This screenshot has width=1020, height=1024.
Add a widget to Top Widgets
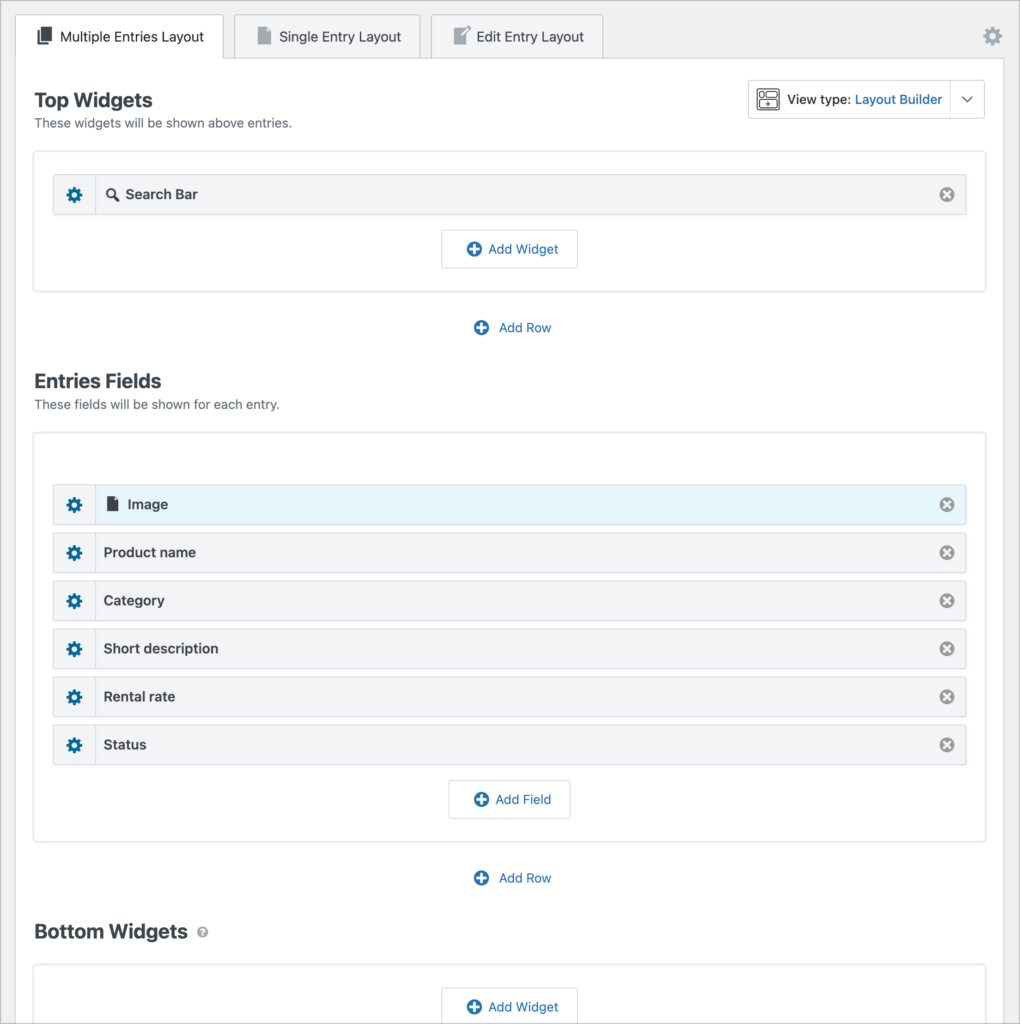509,248
